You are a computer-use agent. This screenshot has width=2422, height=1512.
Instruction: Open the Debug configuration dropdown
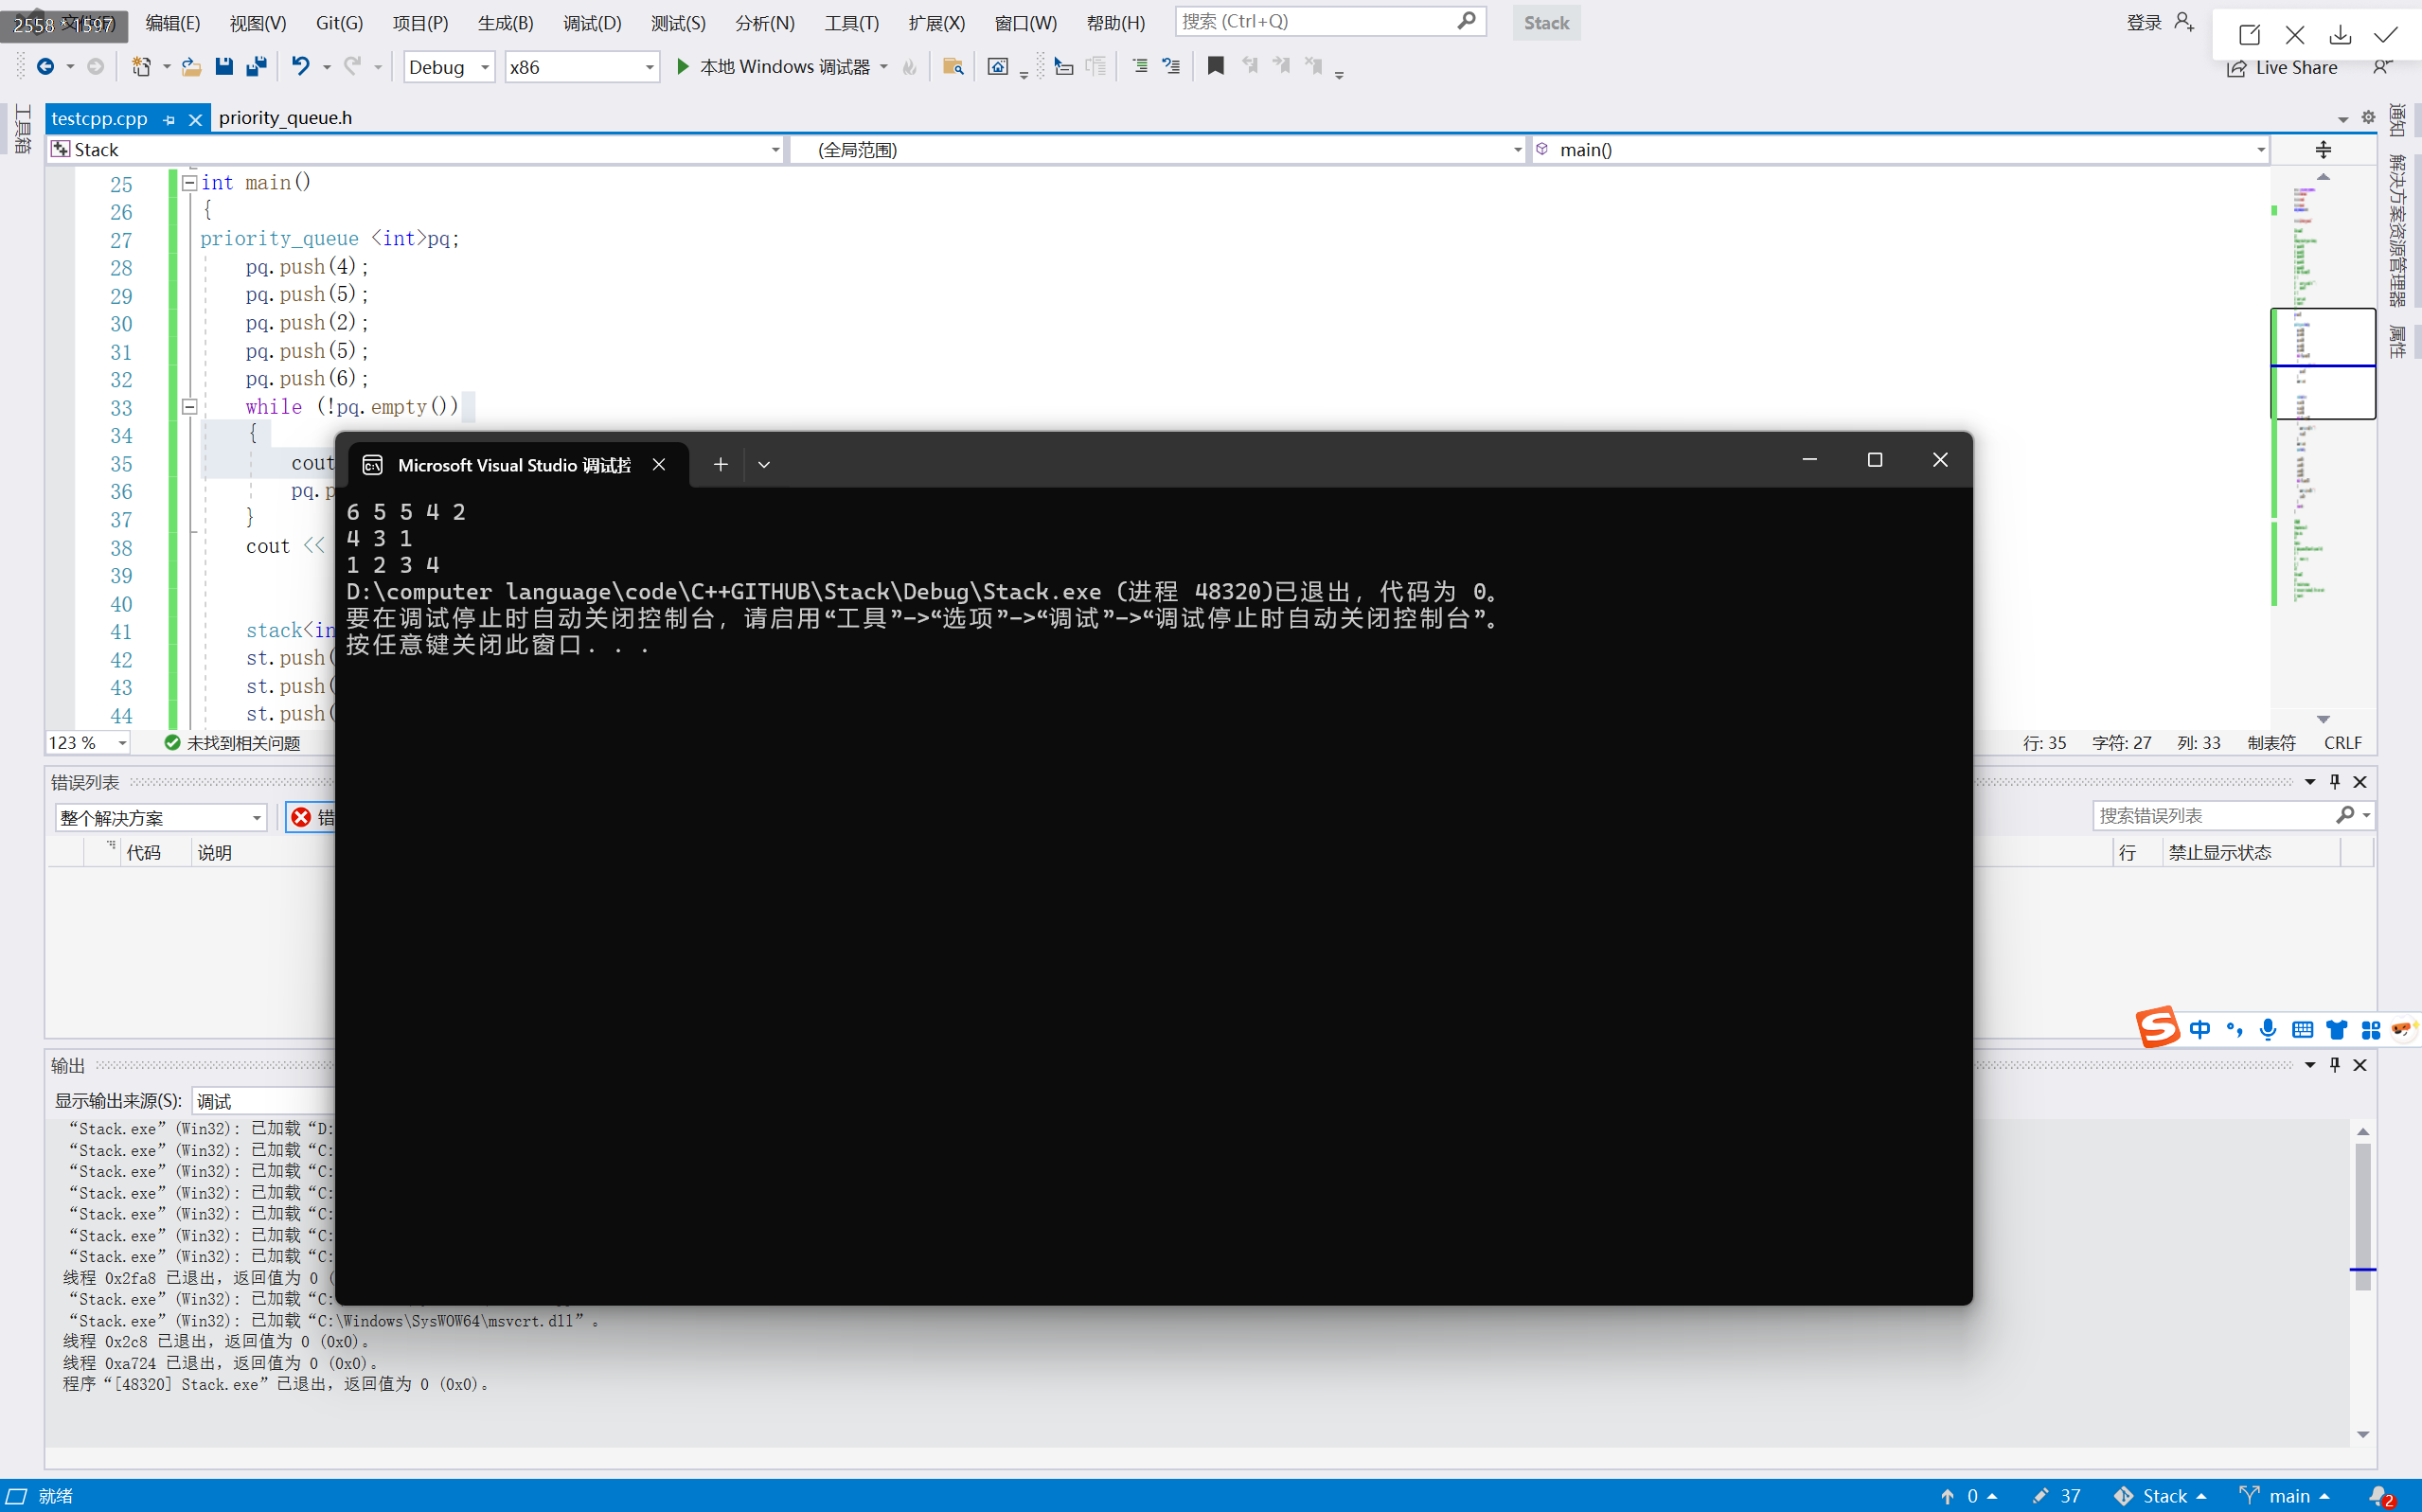coord(449,67)
